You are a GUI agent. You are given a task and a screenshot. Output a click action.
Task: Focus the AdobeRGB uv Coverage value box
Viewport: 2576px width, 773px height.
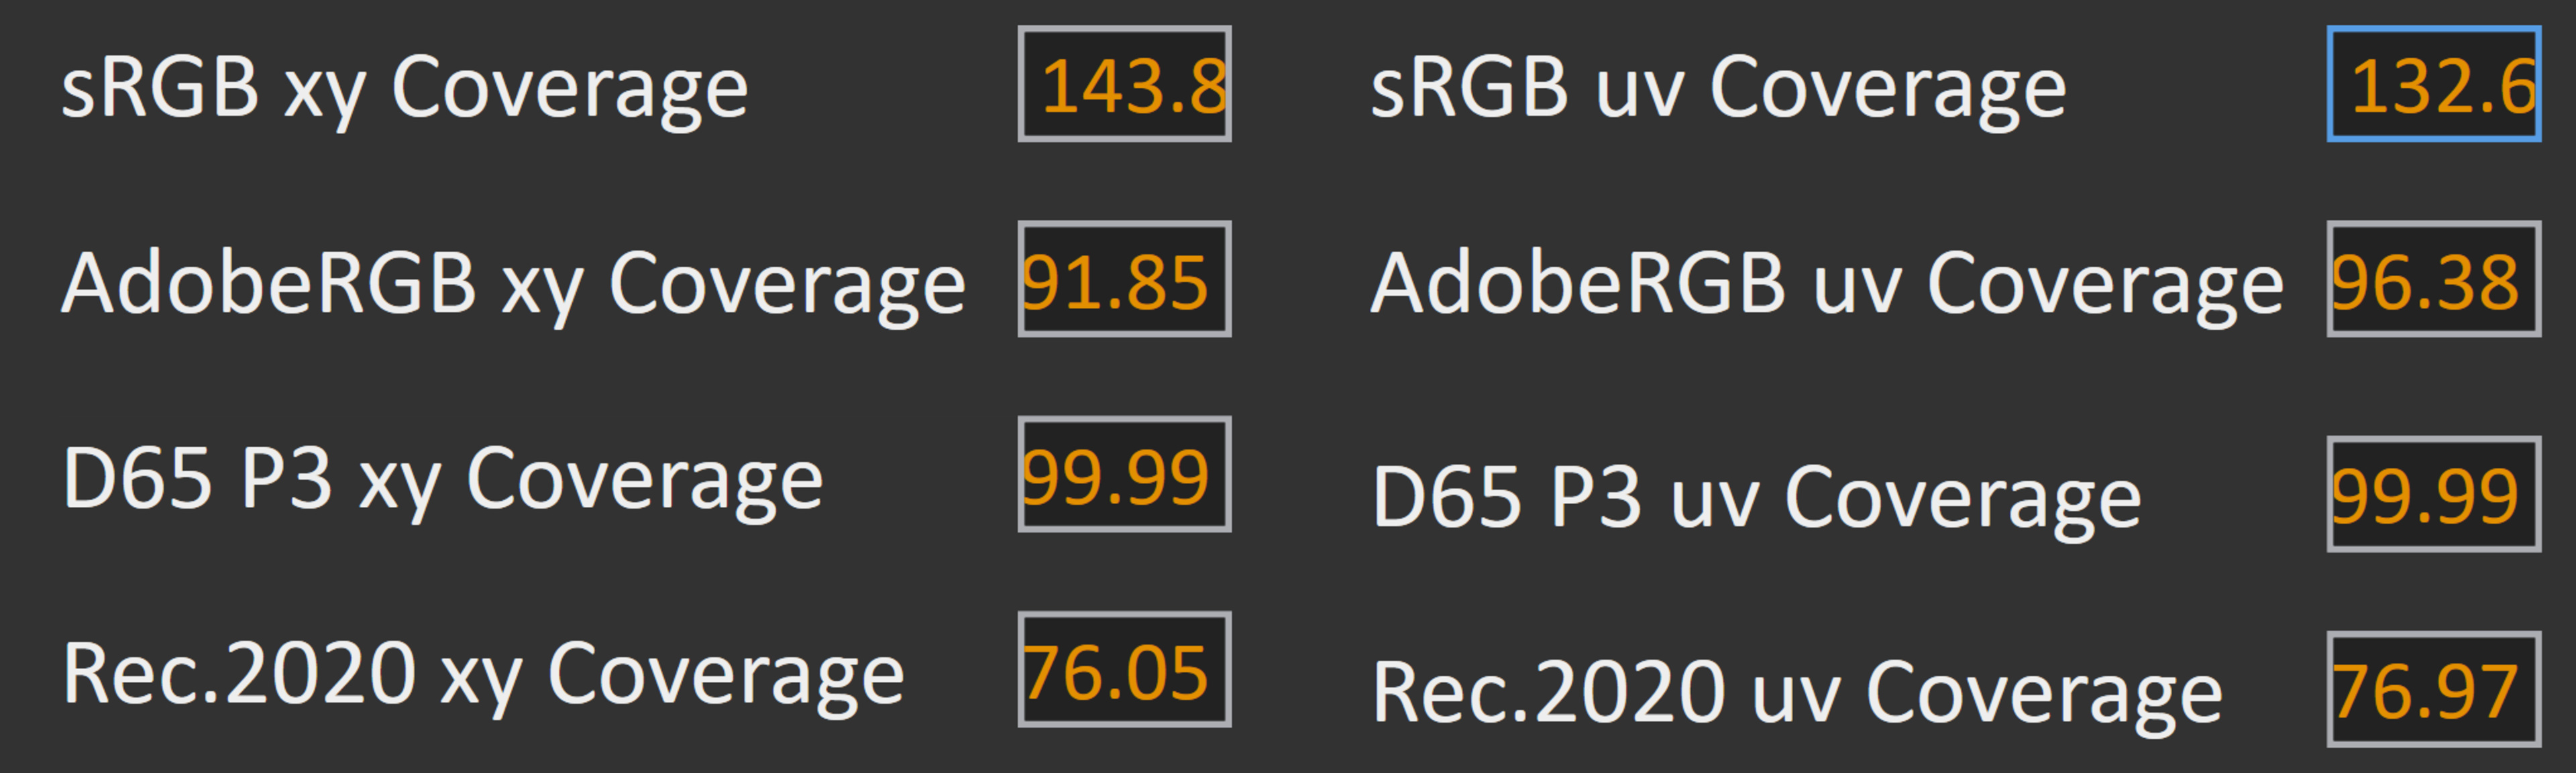pyautogui.click(x=2433, y=279)
